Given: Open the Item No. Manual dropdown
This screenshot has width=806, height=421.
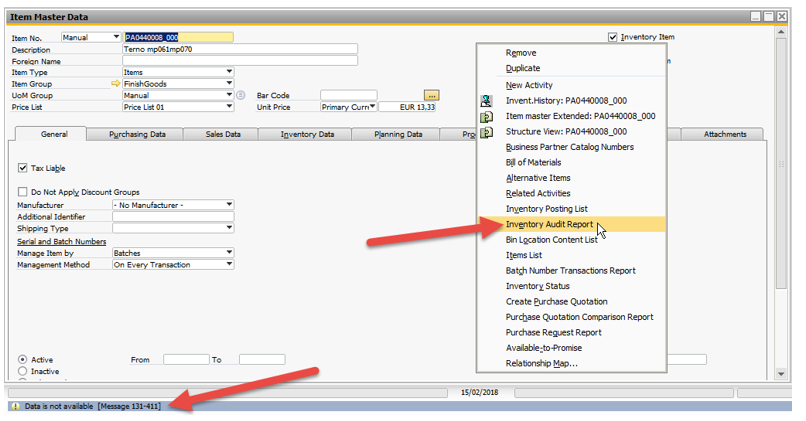Looking at the screenshot, I should point(116,37).
